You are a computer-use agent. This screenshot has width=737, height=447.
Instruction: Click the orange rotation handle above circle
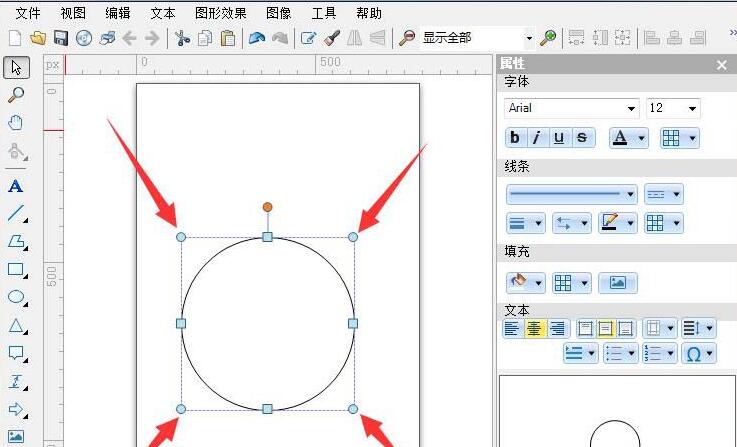tap(267, 207)
